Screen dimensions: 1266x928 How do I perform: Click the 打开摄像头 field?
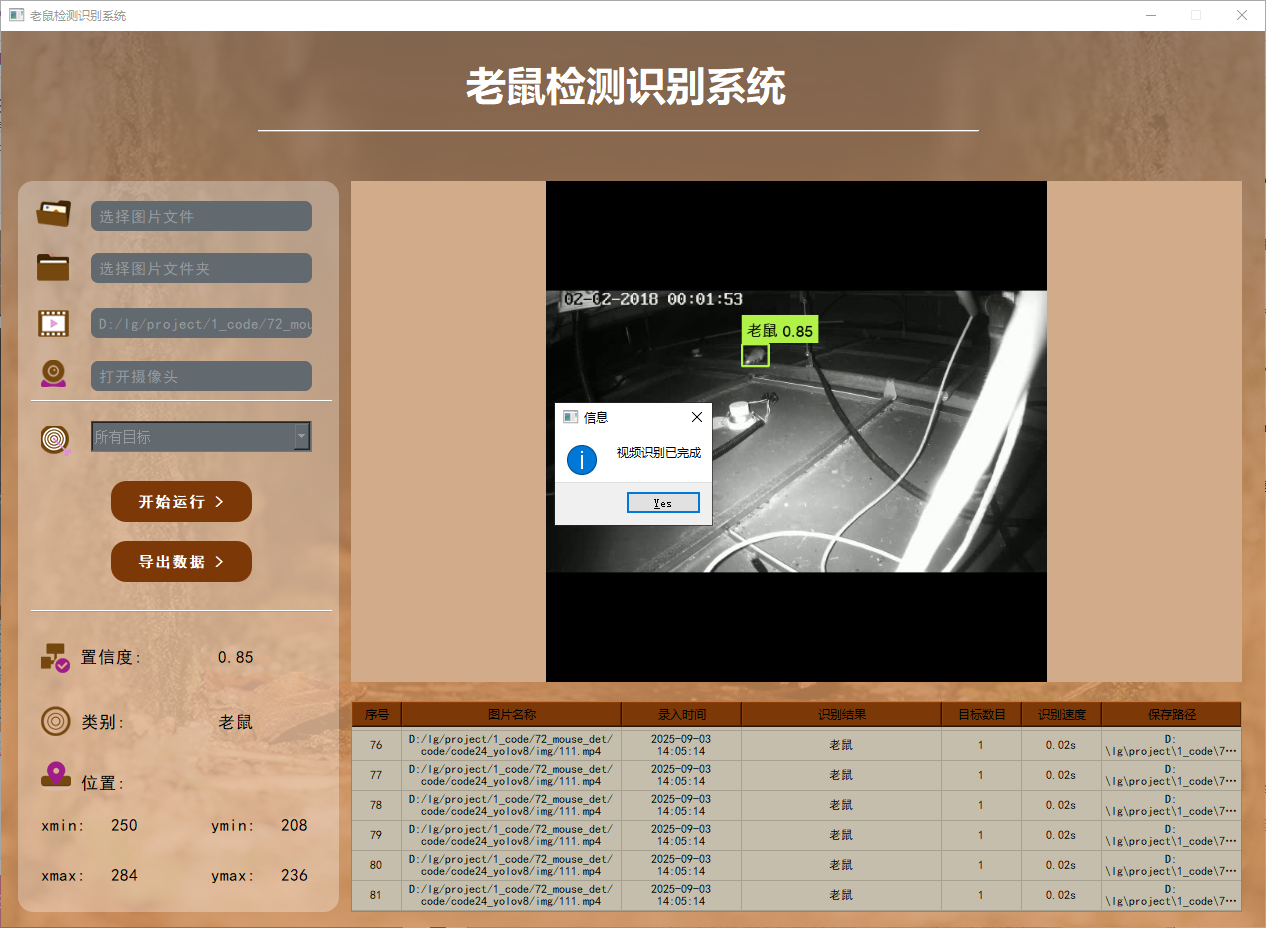click(x=201, y=376)
